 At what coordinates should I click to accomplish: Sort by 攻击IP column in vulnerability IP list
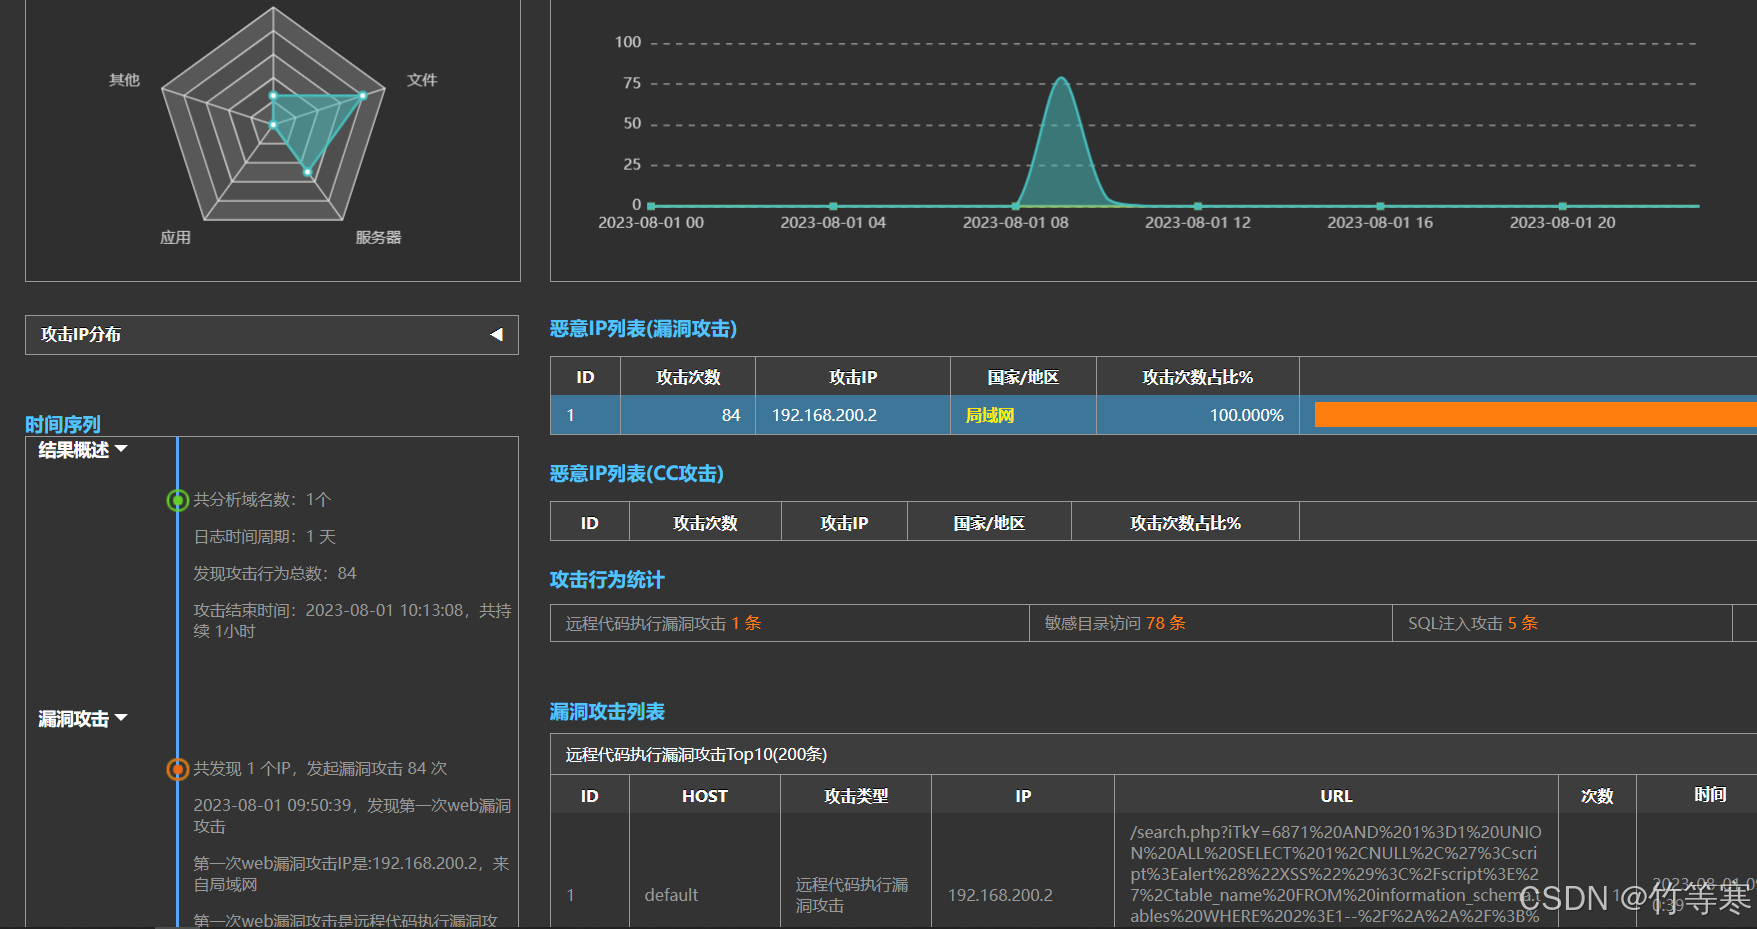point(853,377)
